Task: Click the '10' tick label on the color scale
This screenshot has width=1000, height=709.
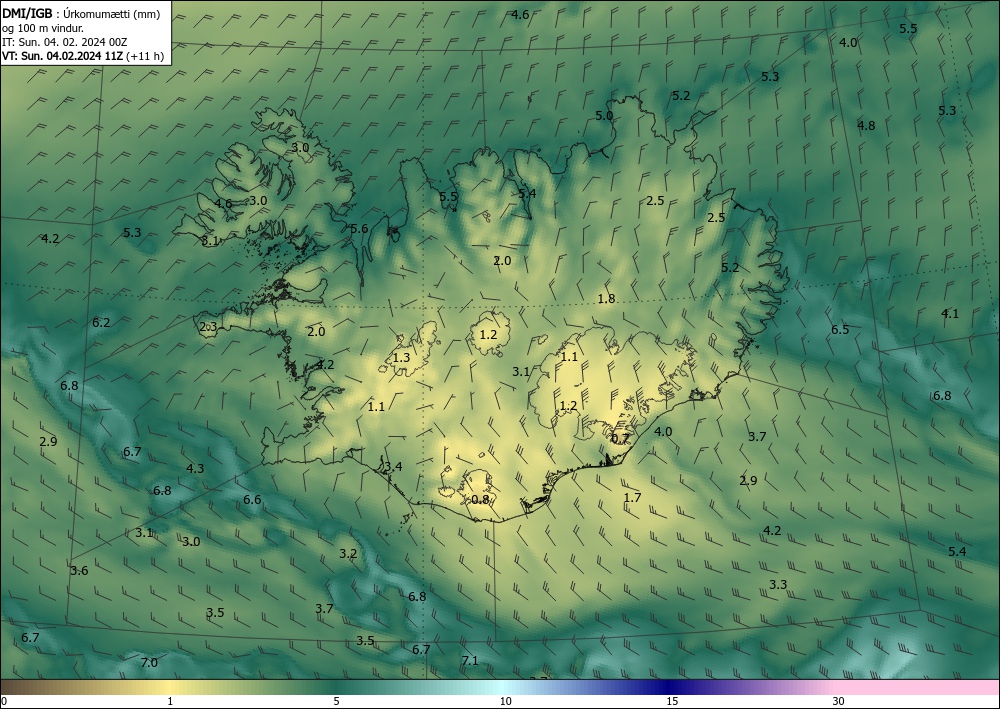Action: (505, 701)
